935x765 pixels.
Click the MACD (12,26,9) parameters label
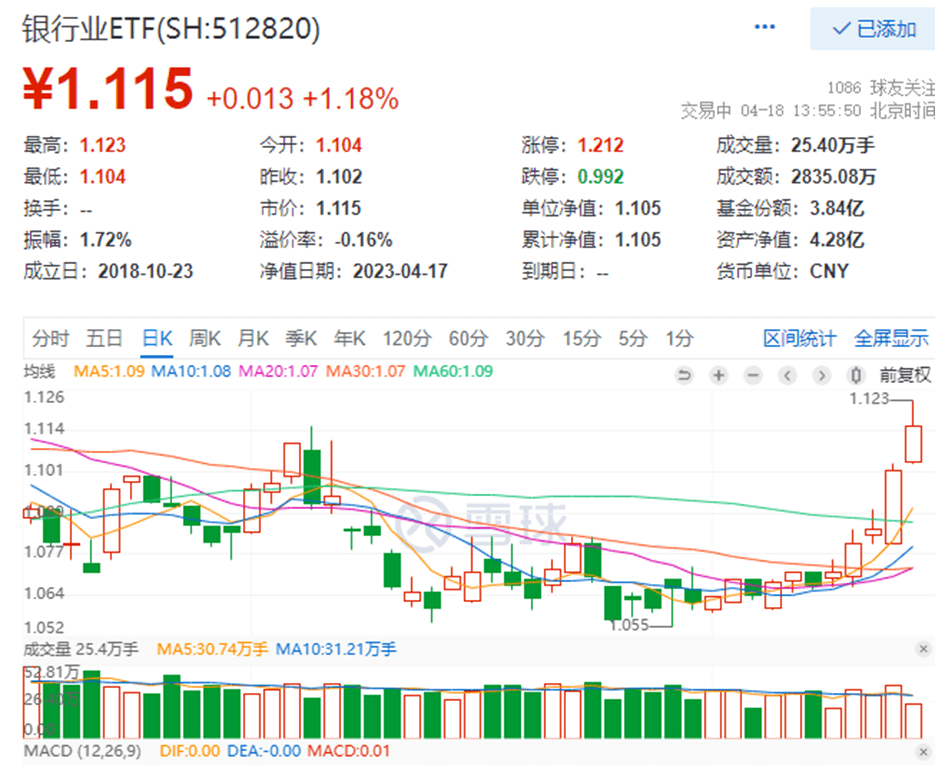[82, 751]
